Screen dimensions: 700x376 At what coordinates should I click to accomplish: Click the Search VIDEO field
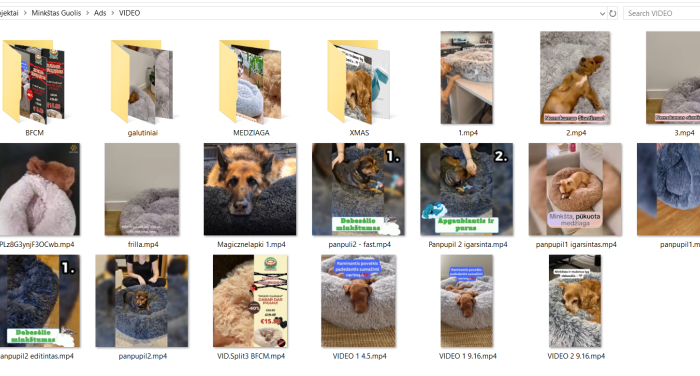(662, 13)
